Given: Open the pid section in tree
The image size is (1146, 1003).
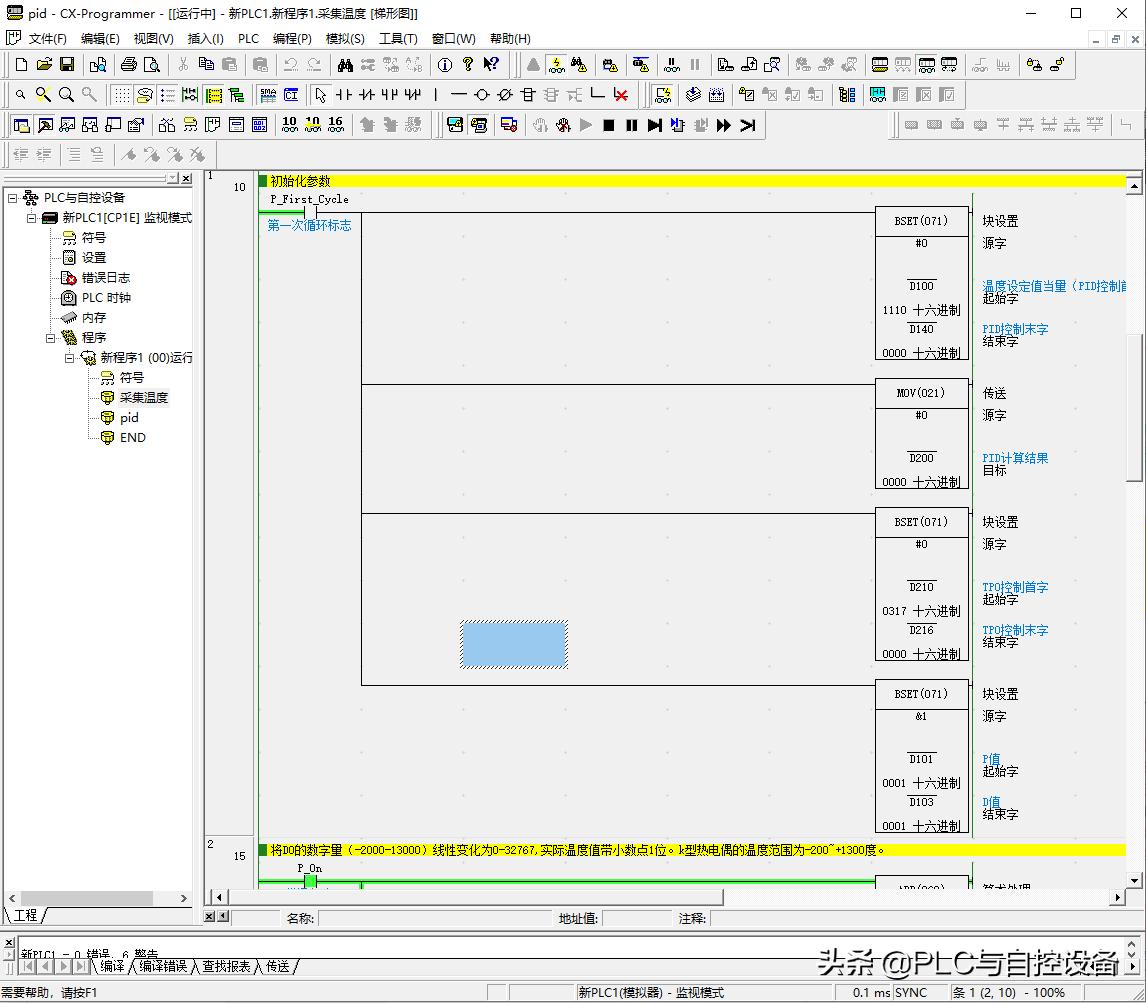Looking at the screenshot, I should [129, 418].
